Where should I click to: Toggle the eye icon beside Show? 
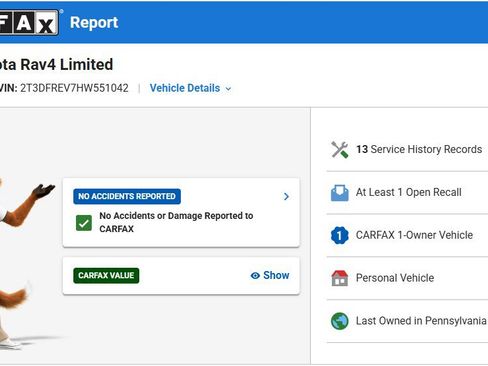point(255,276)
